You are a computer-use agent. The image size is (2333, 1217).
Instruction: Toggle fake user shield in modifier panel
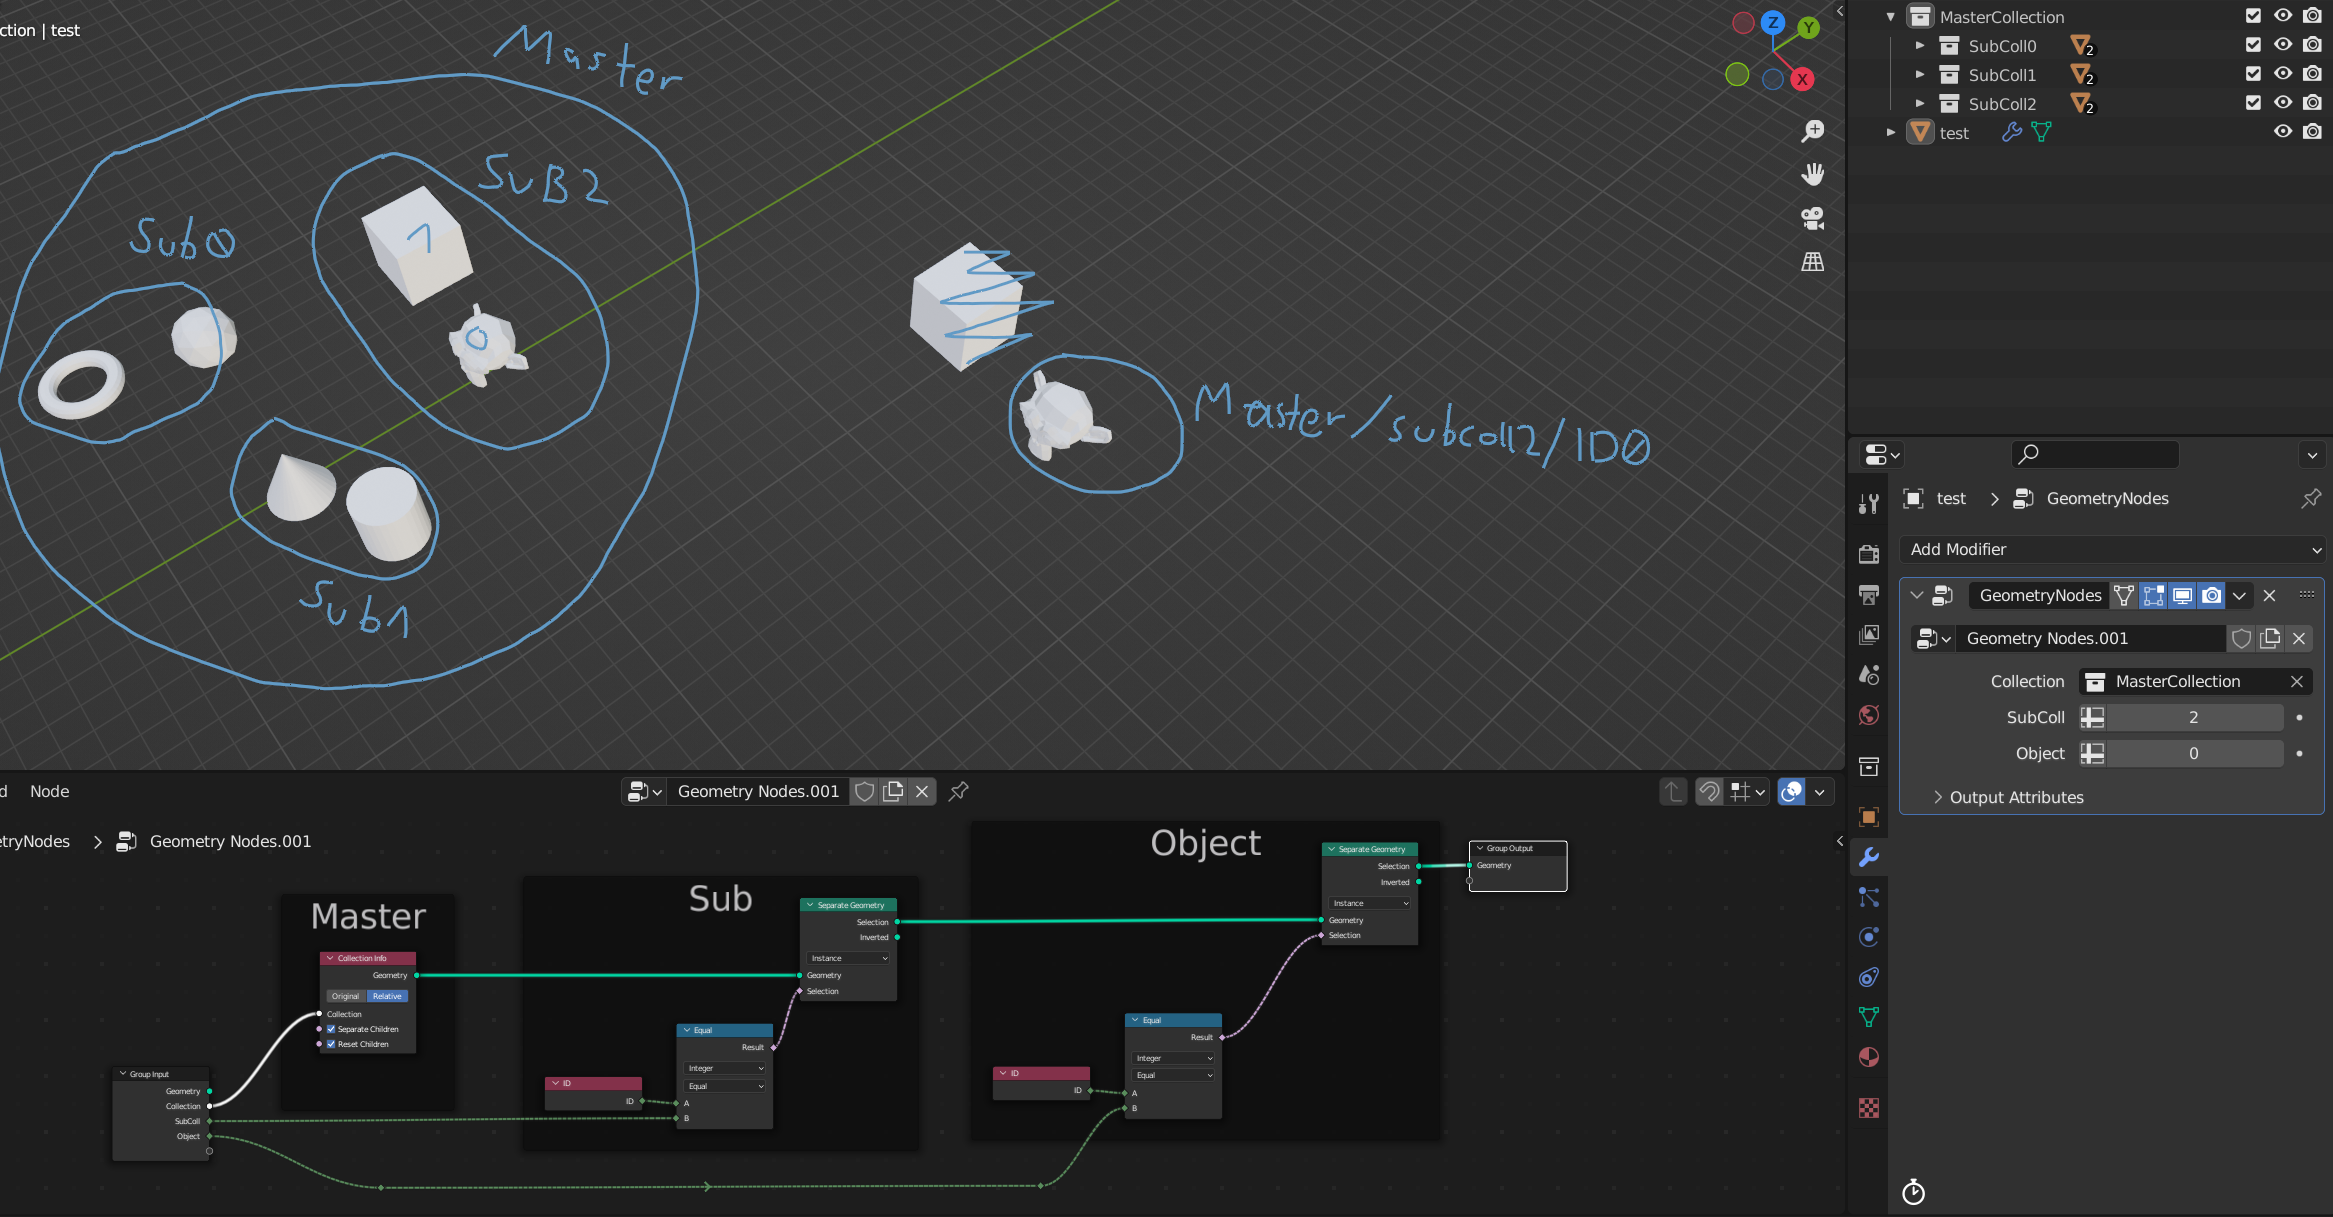2241,638
